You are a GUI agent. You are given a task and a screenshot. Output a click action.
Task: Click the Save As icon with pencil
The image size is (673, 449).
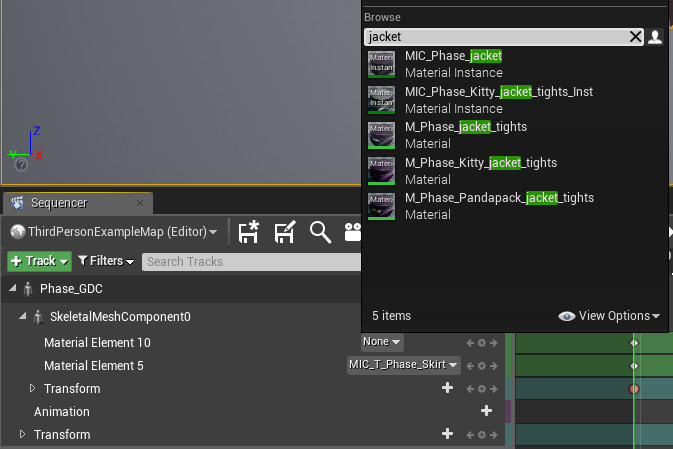(x=284, y=232)
